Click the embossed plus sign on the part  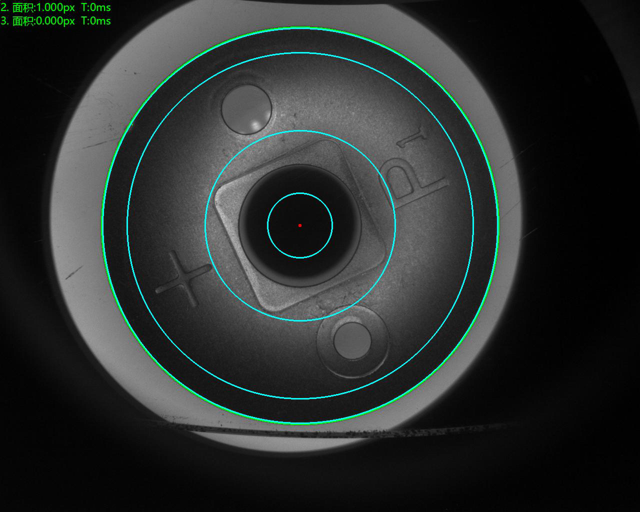[182, 281]
